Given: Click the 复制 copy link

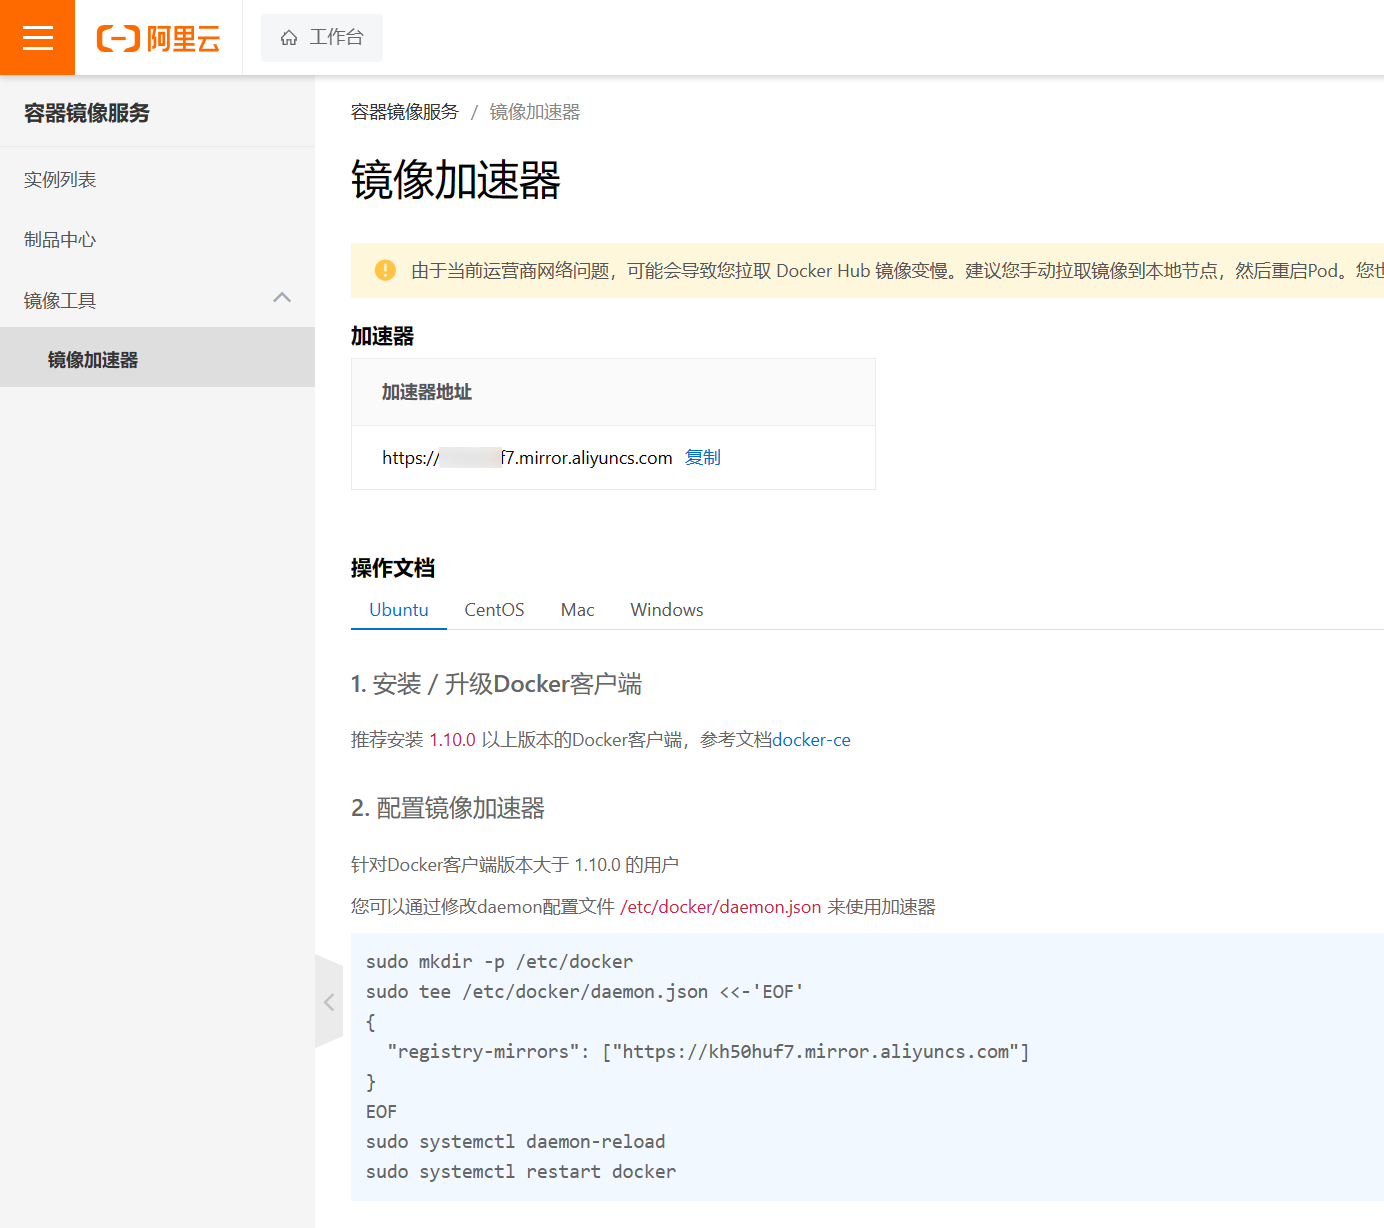Looking at the screenshot, I should pyautogui.click(x=702, y=457).
